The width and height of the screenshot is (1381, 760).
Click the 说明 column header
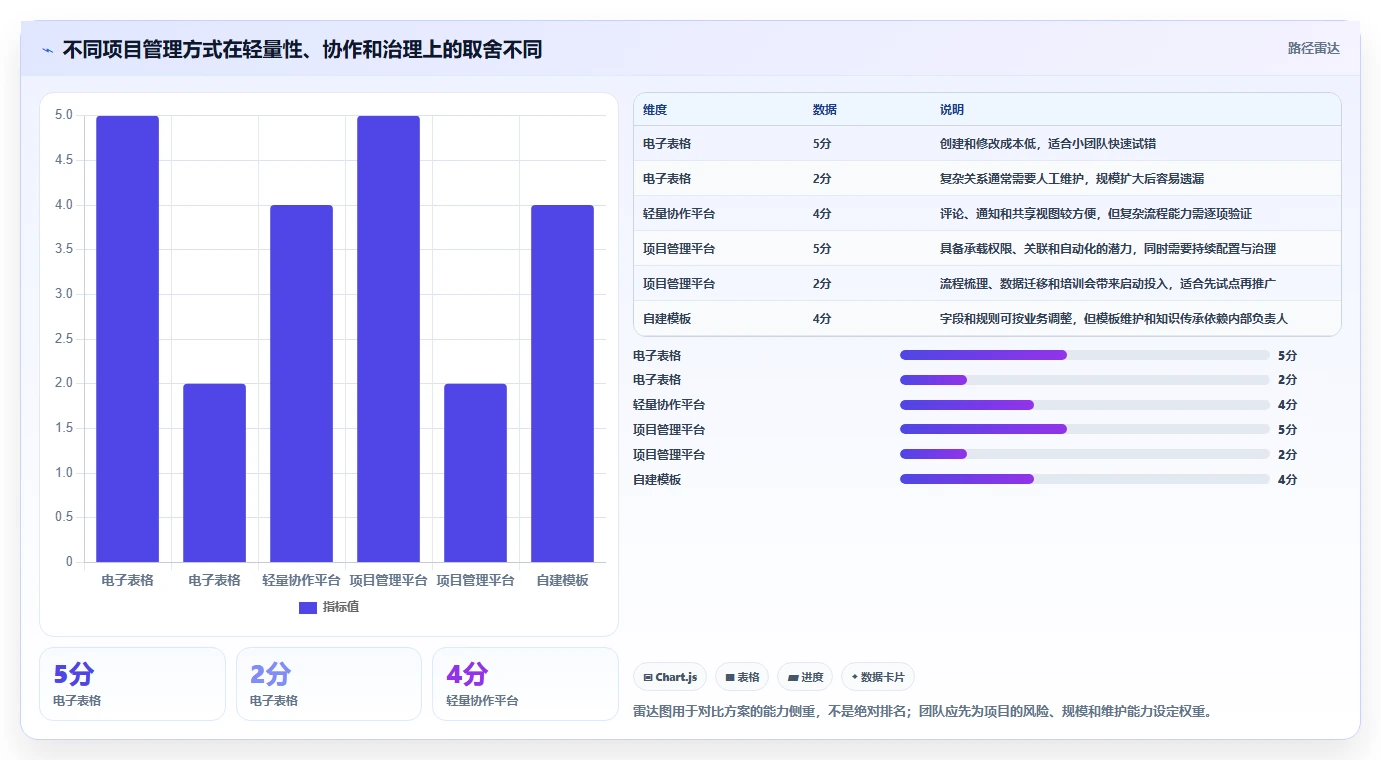tap(952, 110)
